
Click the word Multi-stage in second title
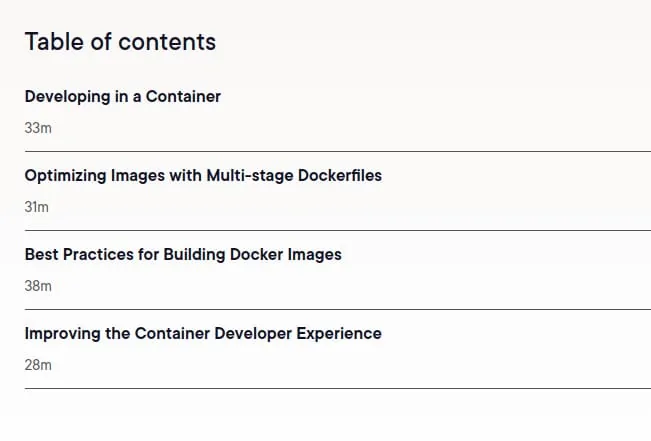click(250, 176)
